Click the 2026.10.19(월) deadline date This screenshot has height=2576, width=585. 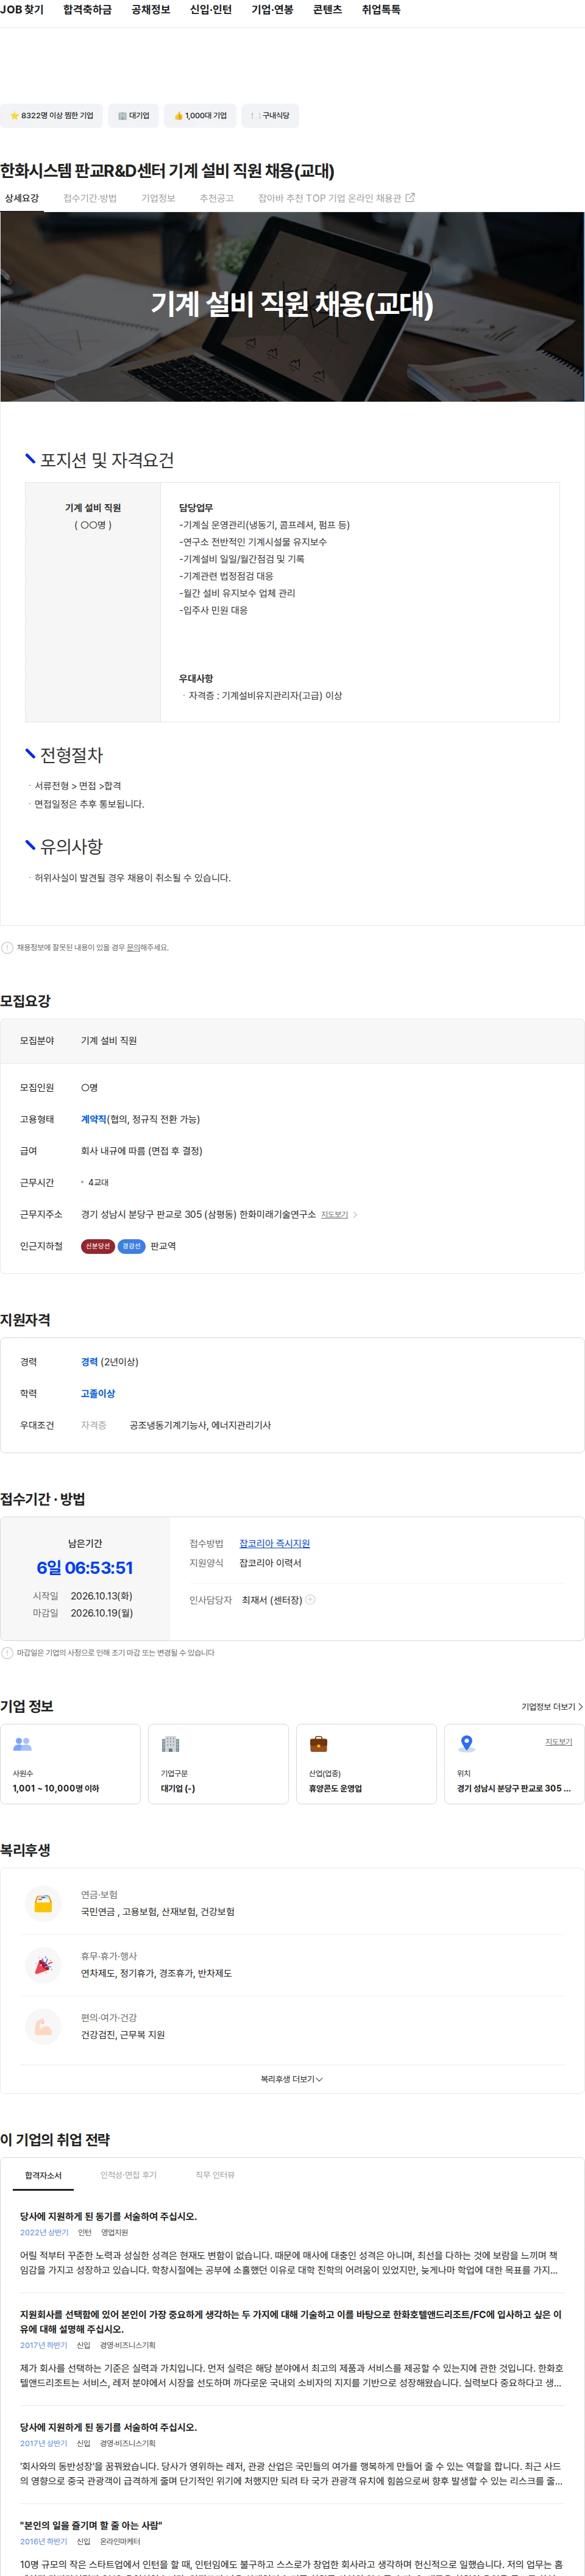tap(102, 1613)
